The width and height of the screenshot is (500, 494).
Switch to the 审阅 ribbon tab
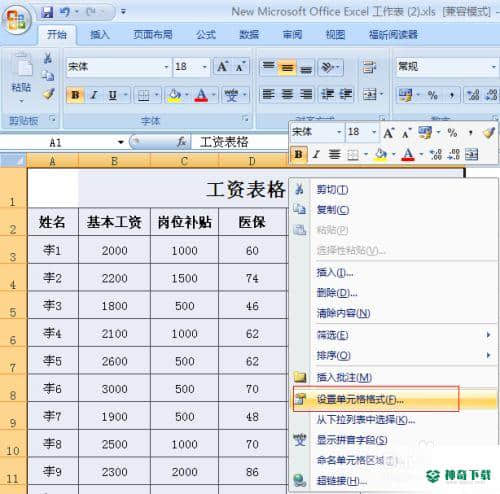click(292, 34)
